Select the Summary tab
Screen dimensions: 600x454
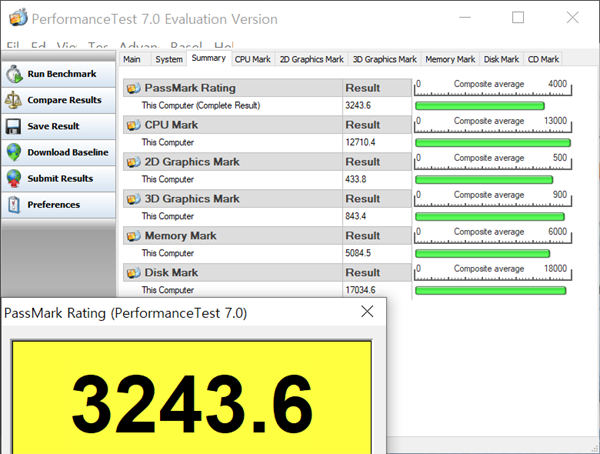pyautogui.click(x=209, y=58)
